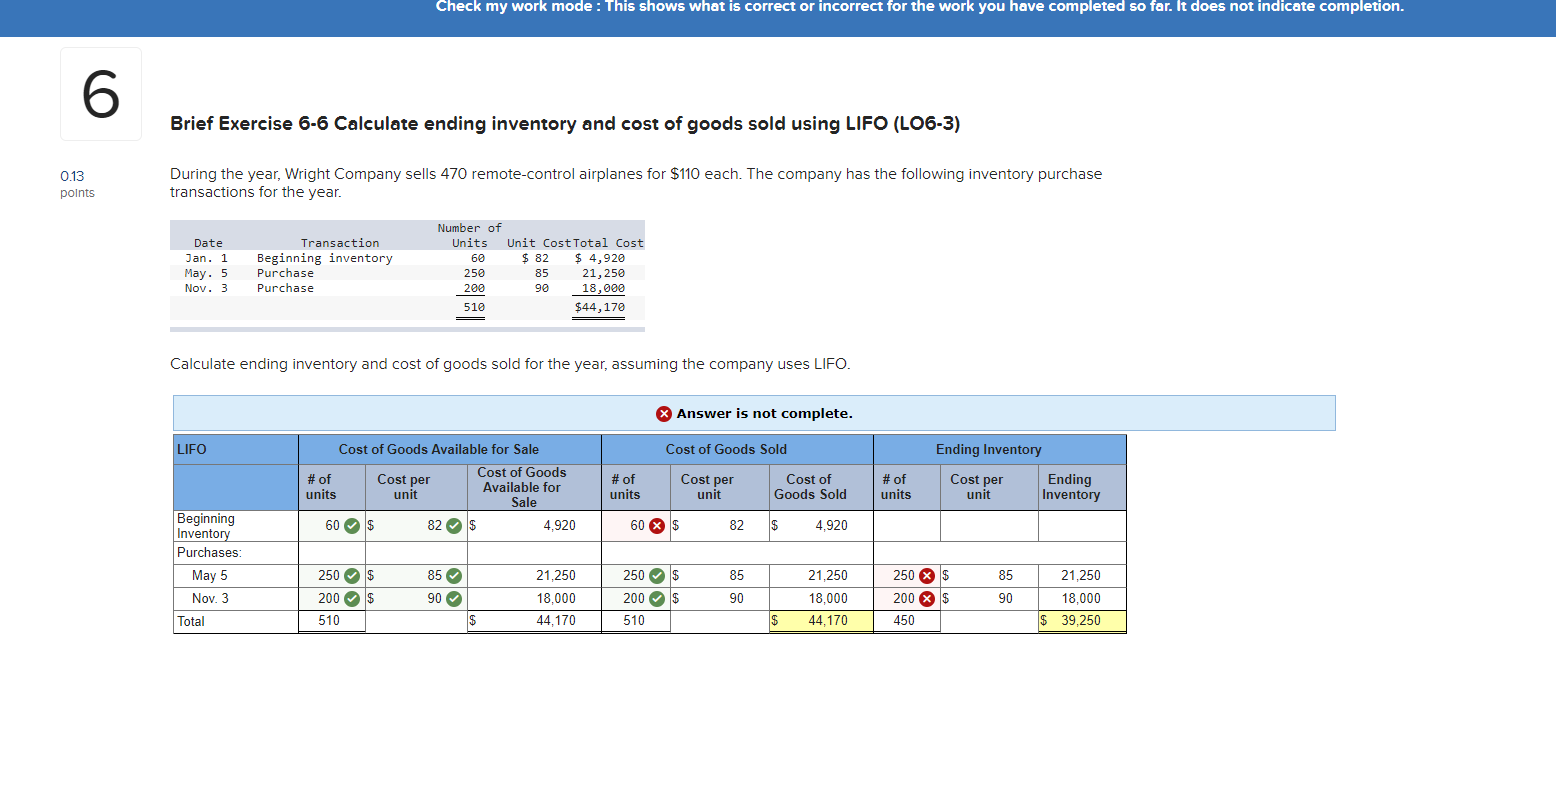The image size is (1556, 809).
Task: Click the LIFO header cell of the table
Action: [x=234, y=449]
